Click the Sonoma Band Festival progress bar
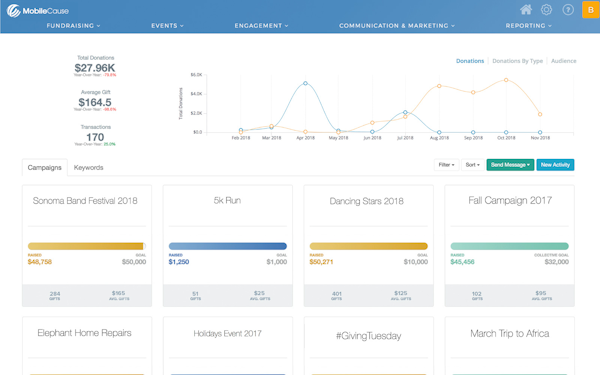Viewport: 600px width, 375px height. 87,246
